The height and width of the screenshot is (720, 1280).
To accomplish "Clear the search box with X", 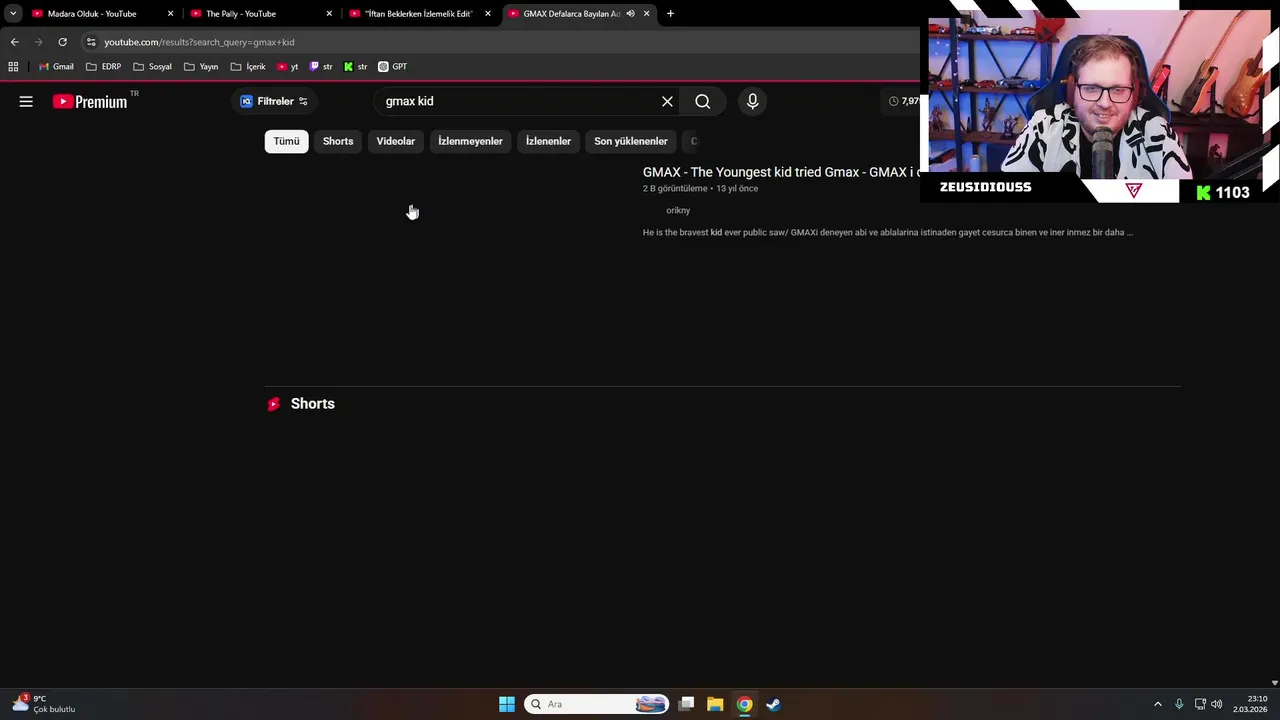I will click(667, 101).
